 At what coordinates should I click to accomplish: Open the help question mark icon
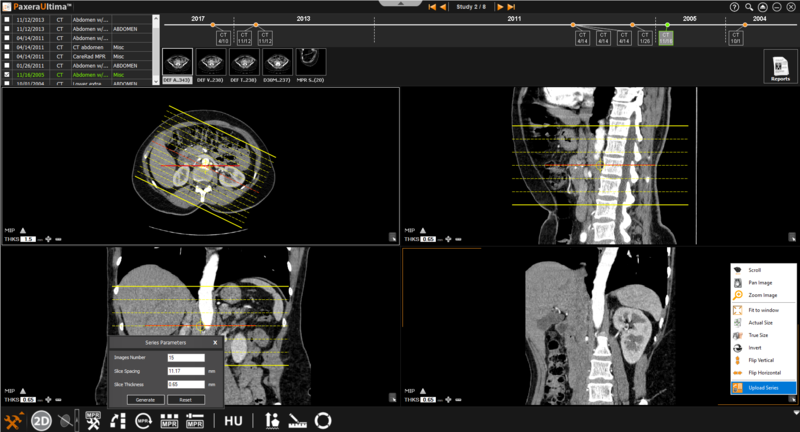point(735,7)
